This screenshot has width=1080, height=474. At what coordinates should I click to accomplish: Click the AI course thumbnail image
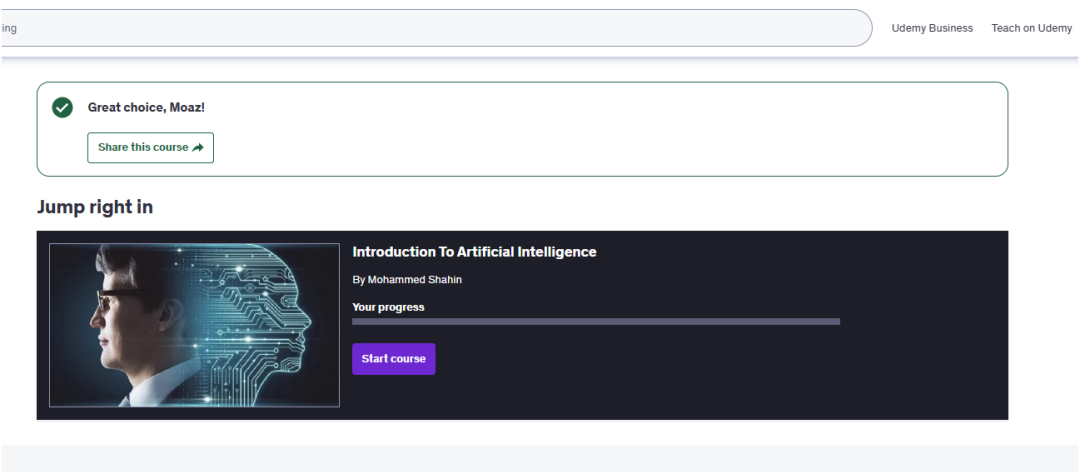pyautogui.click(x=194, y=325)
